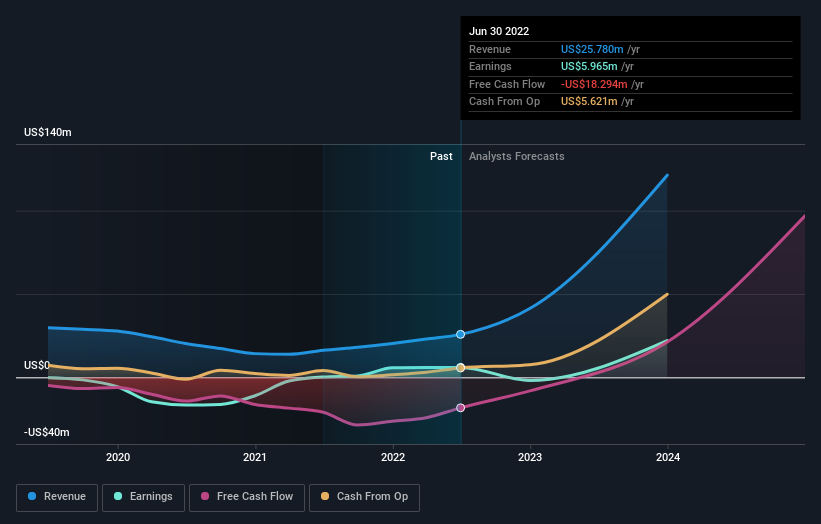This screenshot has height=524, width=821.
Task: Click the 2023 x-axis label
Action: [530, 457]
